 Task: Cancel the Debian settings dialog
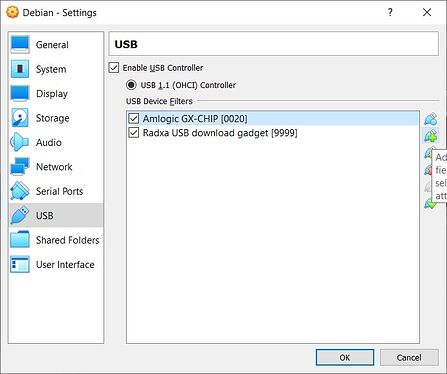coord(409,358)
